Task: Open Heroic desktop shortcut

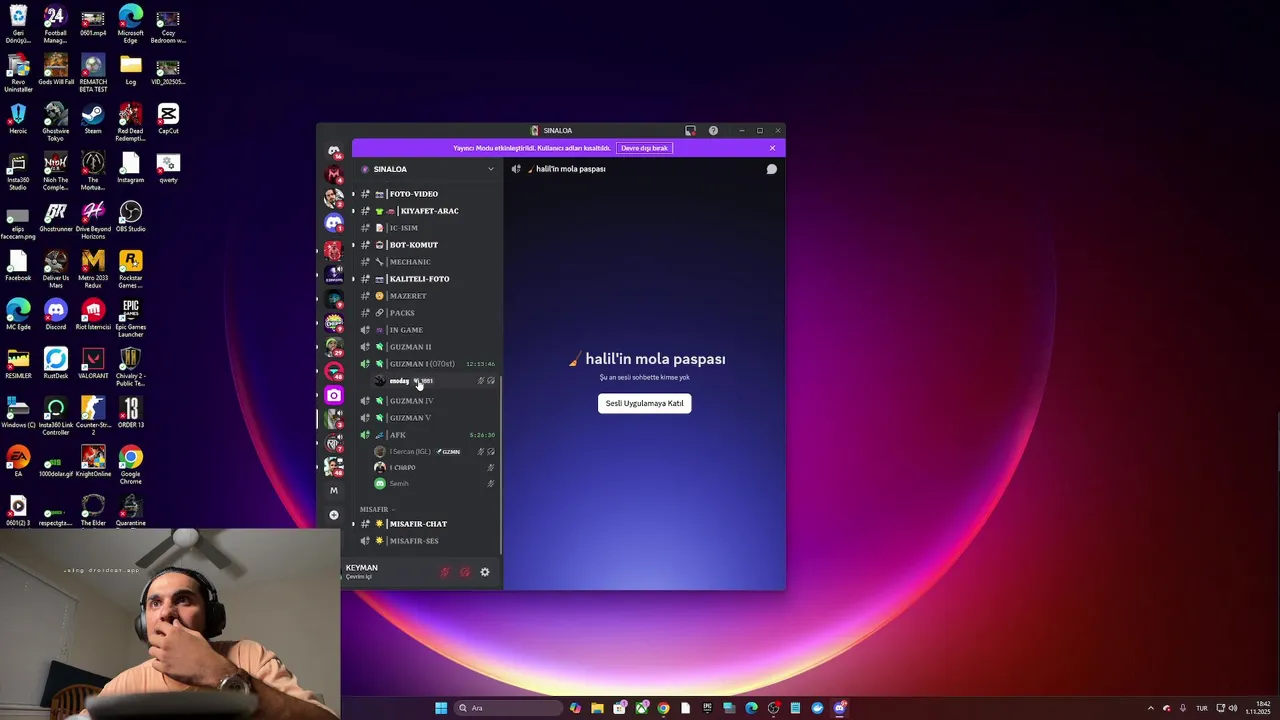Action: point(18,120)
